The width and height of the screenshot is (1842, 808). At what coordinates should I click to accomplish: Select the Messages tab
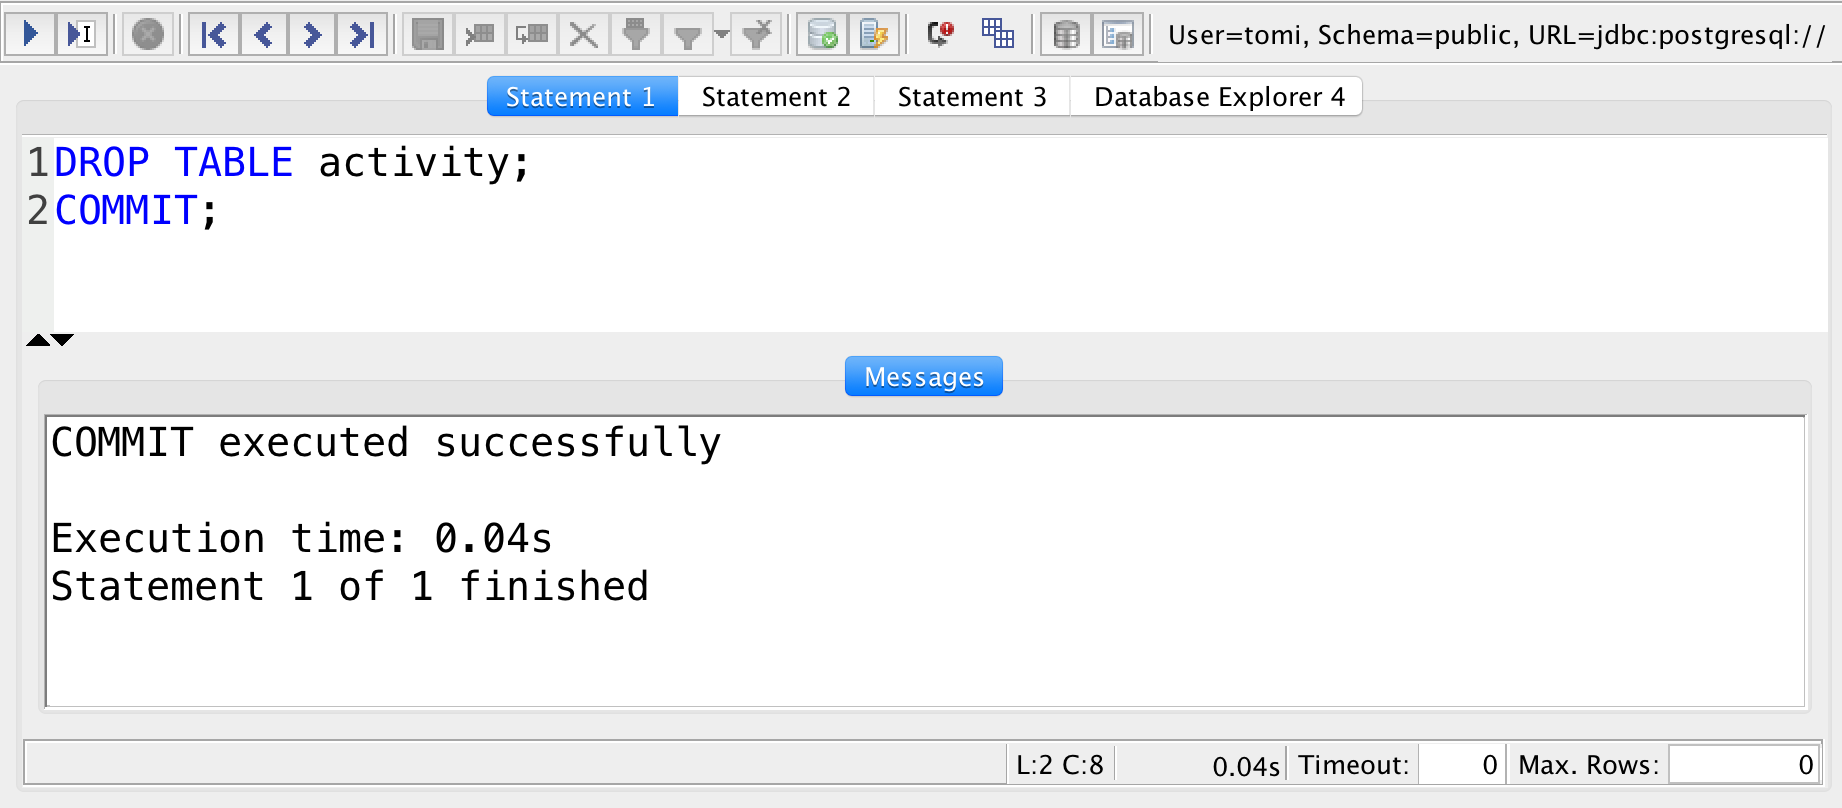click(x=922, y=376)
